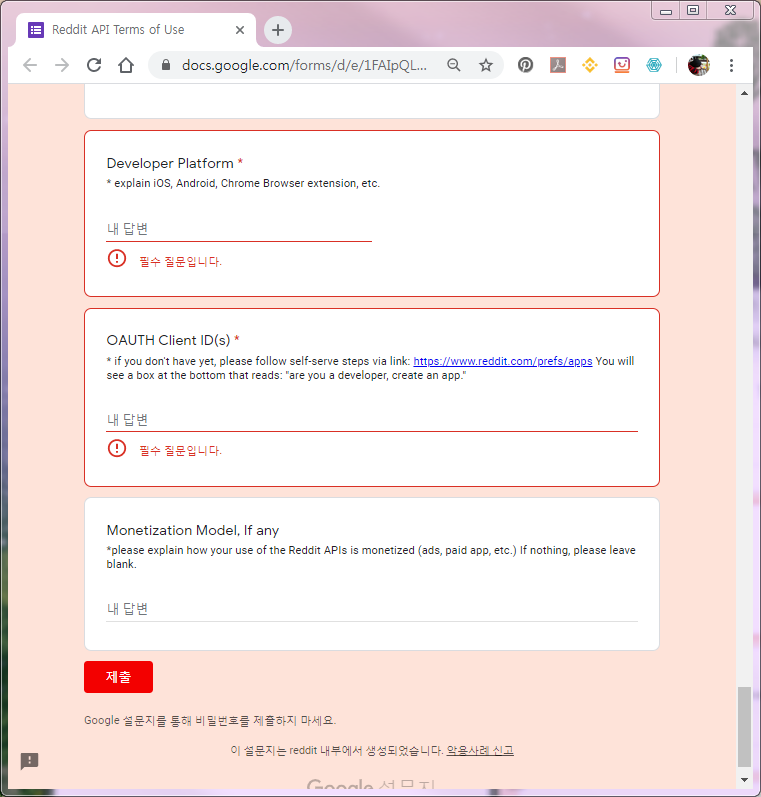This screenshot has width=761, height=797.
Task: Click the Google Forms tab favicon
Action: coord(36,30)
